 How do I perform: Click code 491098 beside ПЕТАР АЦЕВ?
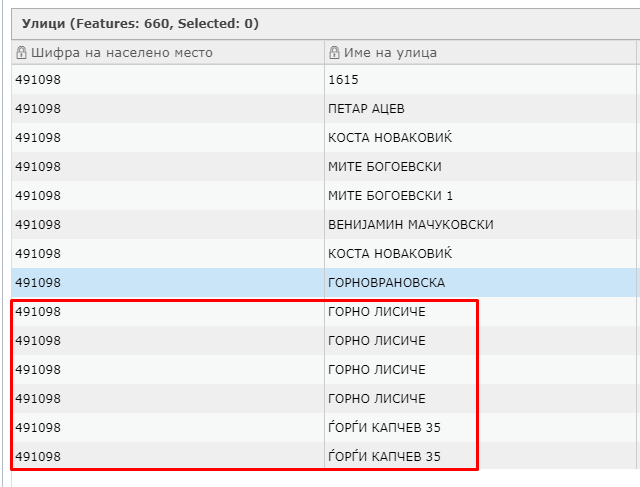coord(38,109)
